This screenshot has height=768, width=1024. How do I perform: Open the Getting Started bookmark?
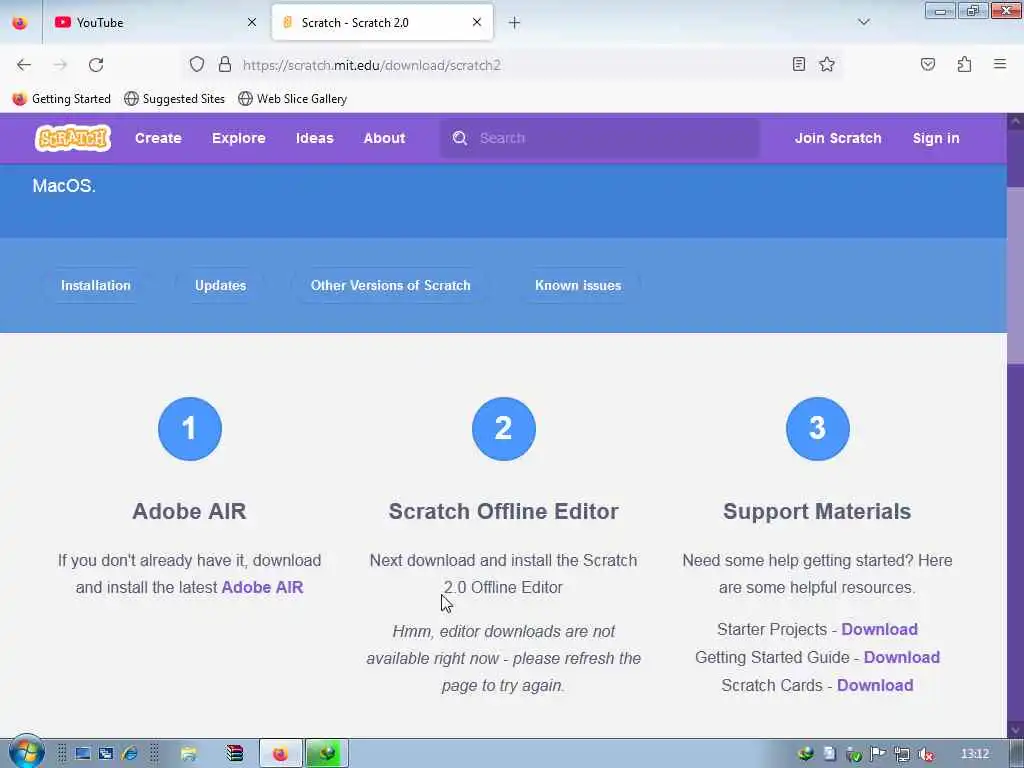(x=62, y=99)
